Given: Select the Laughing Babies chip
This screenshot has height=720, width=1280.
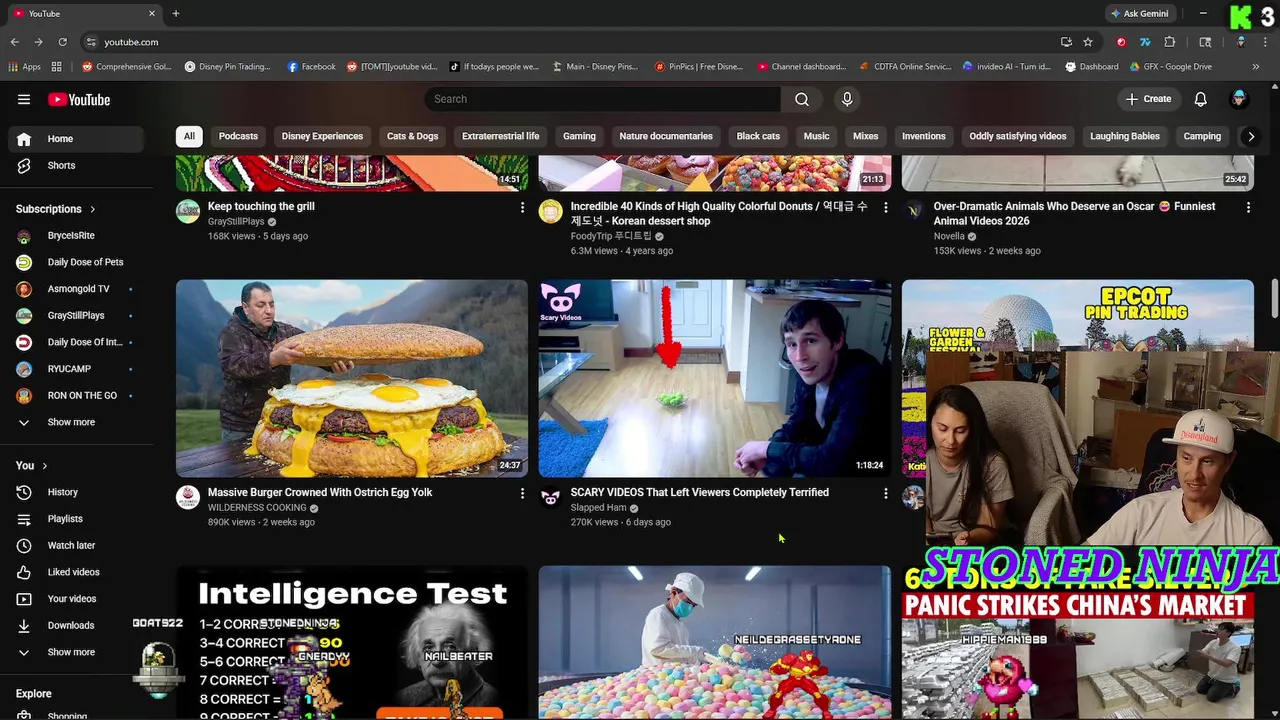Looking at the screenshot, I should click(1125, 136).
